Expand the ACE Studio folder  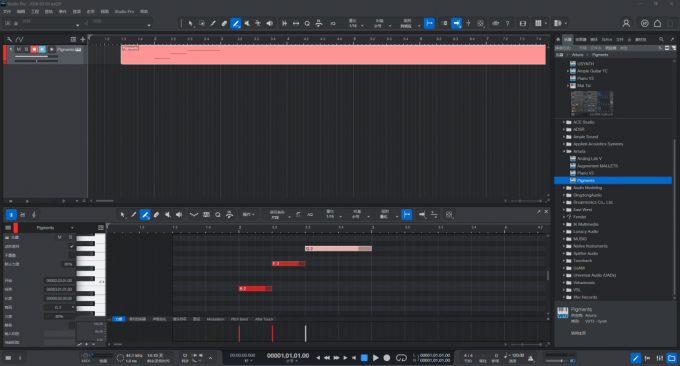[x=564, y=122]
